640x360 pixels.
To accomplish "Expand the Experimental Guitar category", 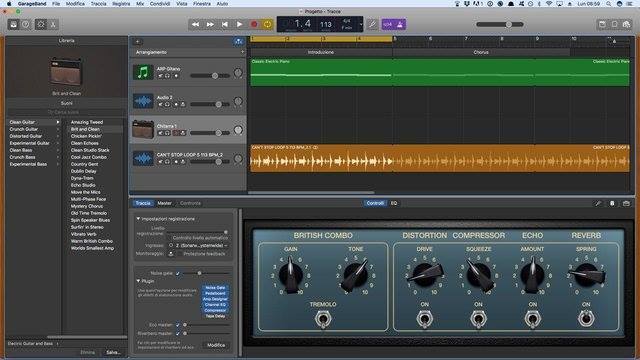I will click(58, 143).
